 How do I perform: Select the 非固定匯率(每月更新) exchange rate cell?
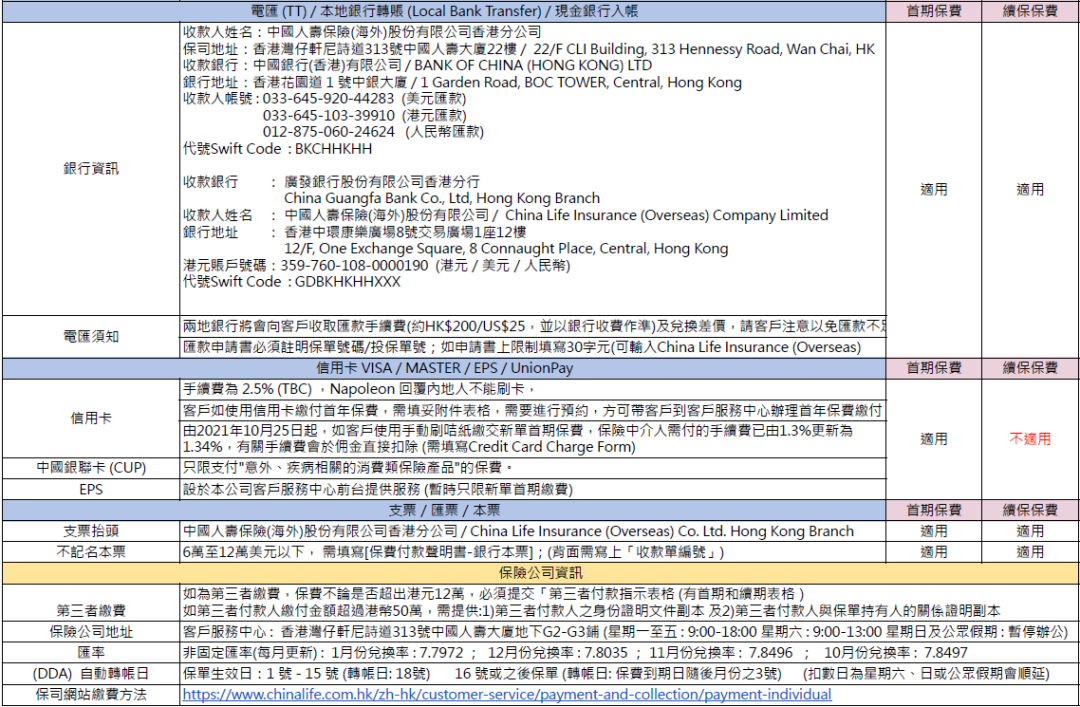pos(630,653)
